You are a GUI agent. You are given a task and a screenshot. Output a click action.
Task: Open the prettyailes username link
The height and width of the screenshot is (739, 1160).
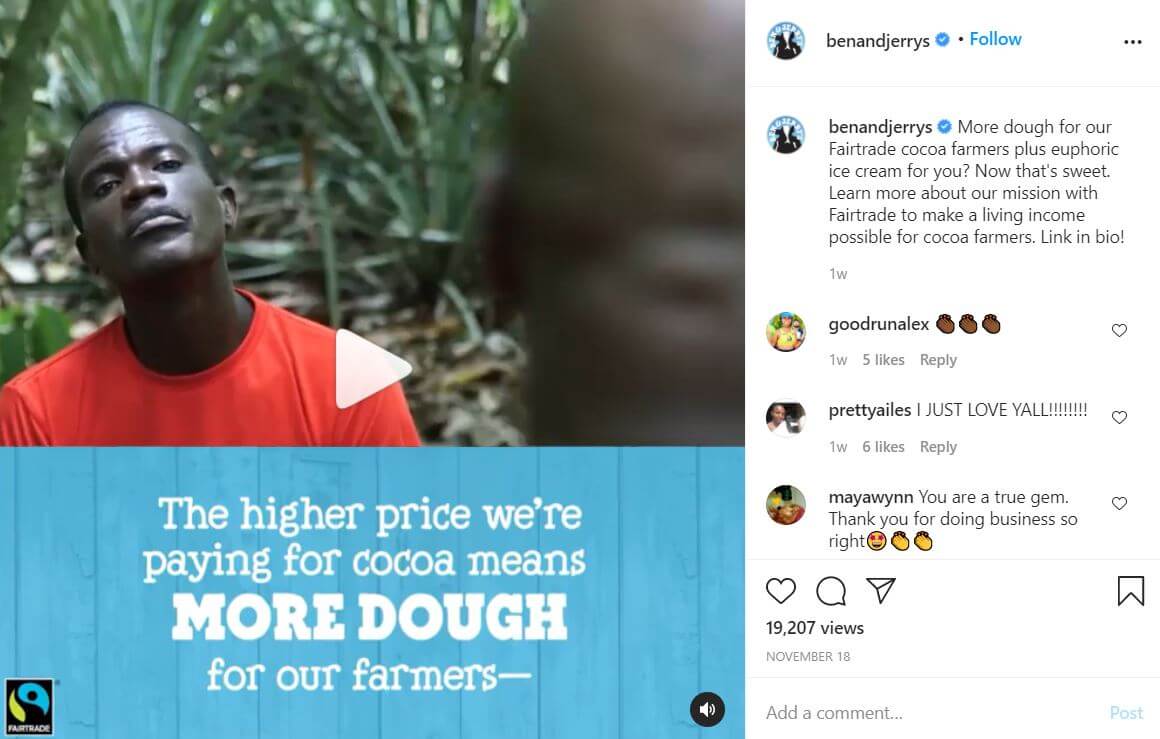pos(869,410)
